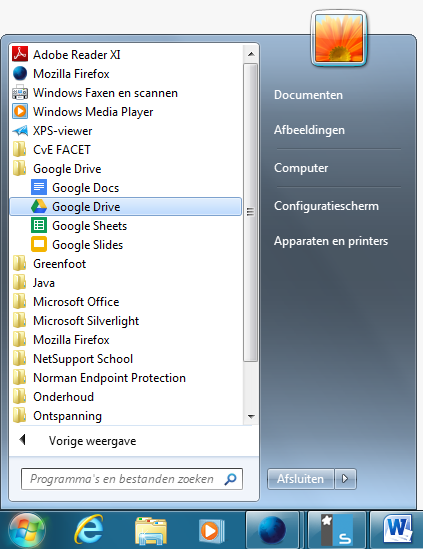This screenshot has height=549, width=423.
Task: Click the Internet Explorer icon in the taskbar
Action: (89, 529)
